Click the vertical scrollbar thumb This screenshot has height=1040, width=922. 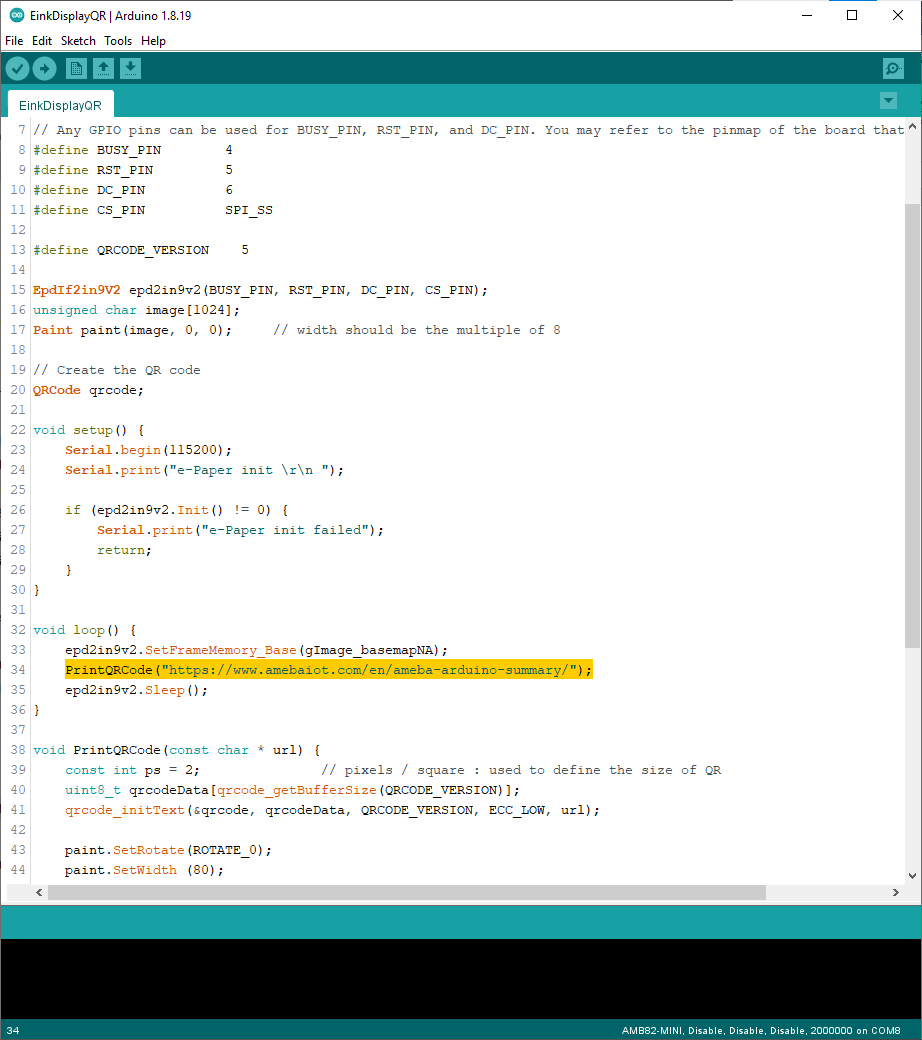click(x=911, y=420)
